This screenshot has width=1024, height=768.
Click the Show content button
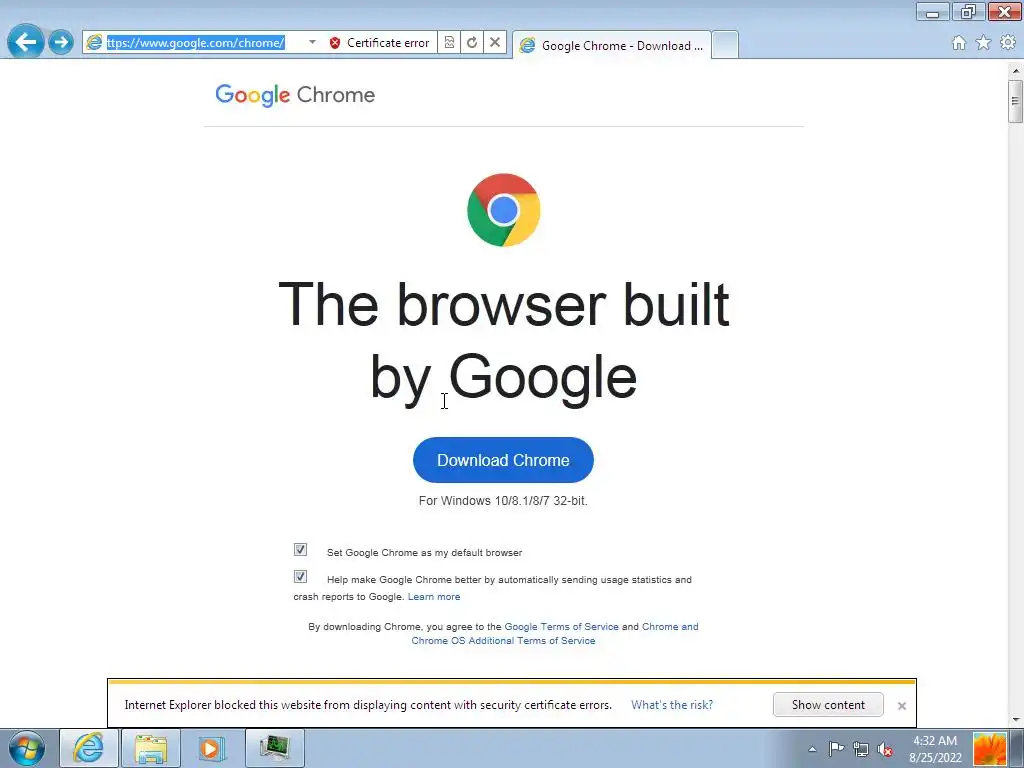pyautogui.click(x=828, y=705)
